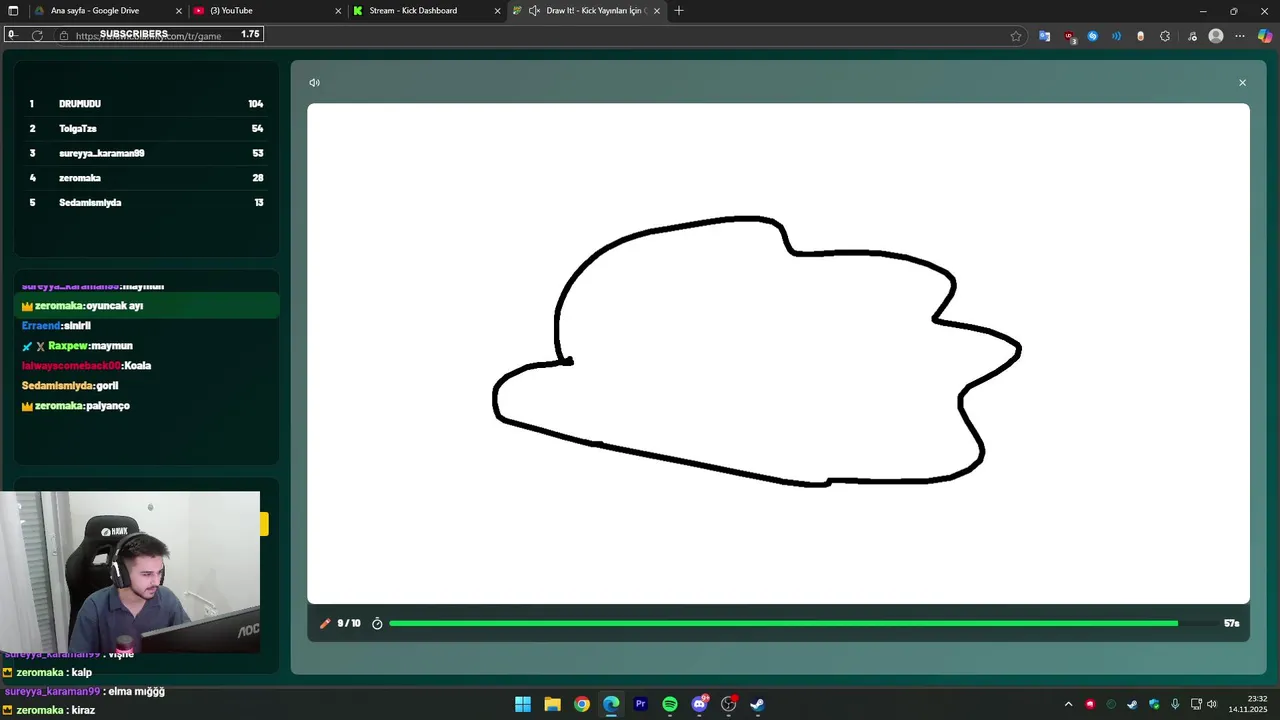The image size is (1280, 720).
Task: Open a new browser tab
Action: tap(679, 11)
